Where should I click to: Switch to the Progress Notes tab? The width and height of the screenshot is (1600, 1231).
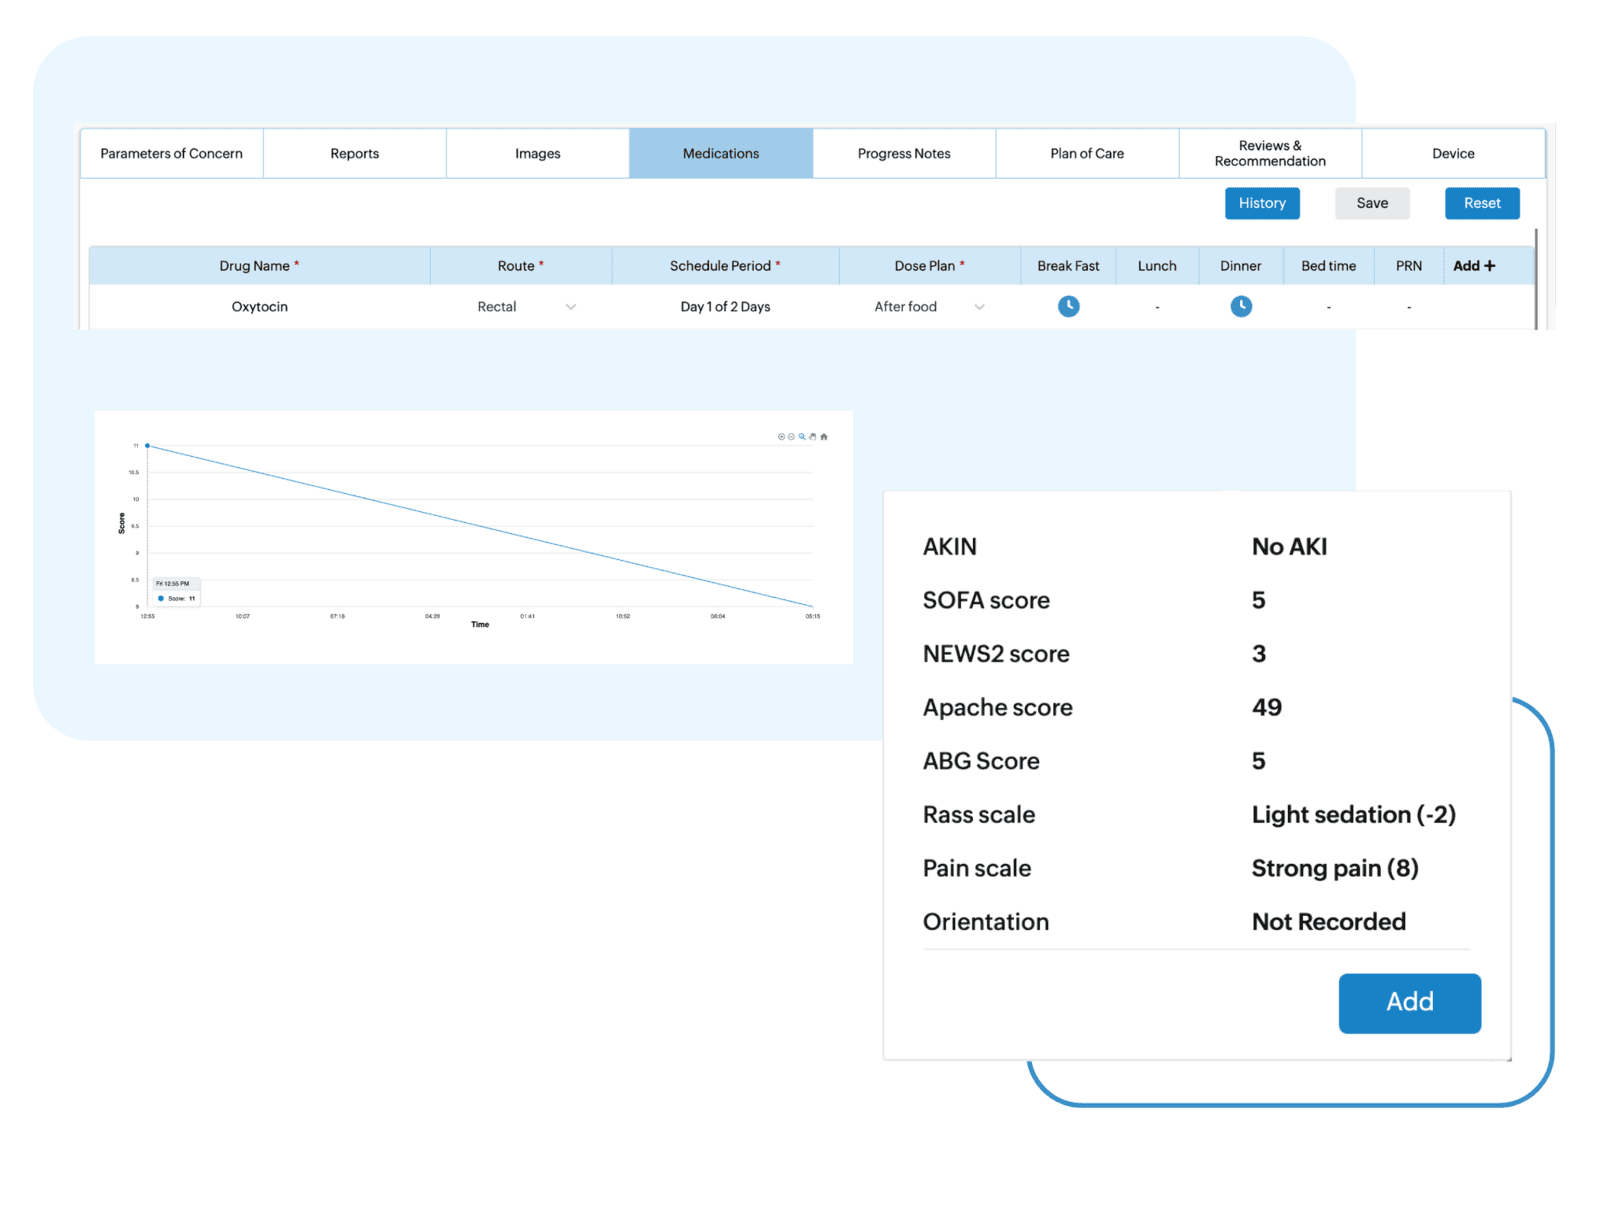coord(903,154)
